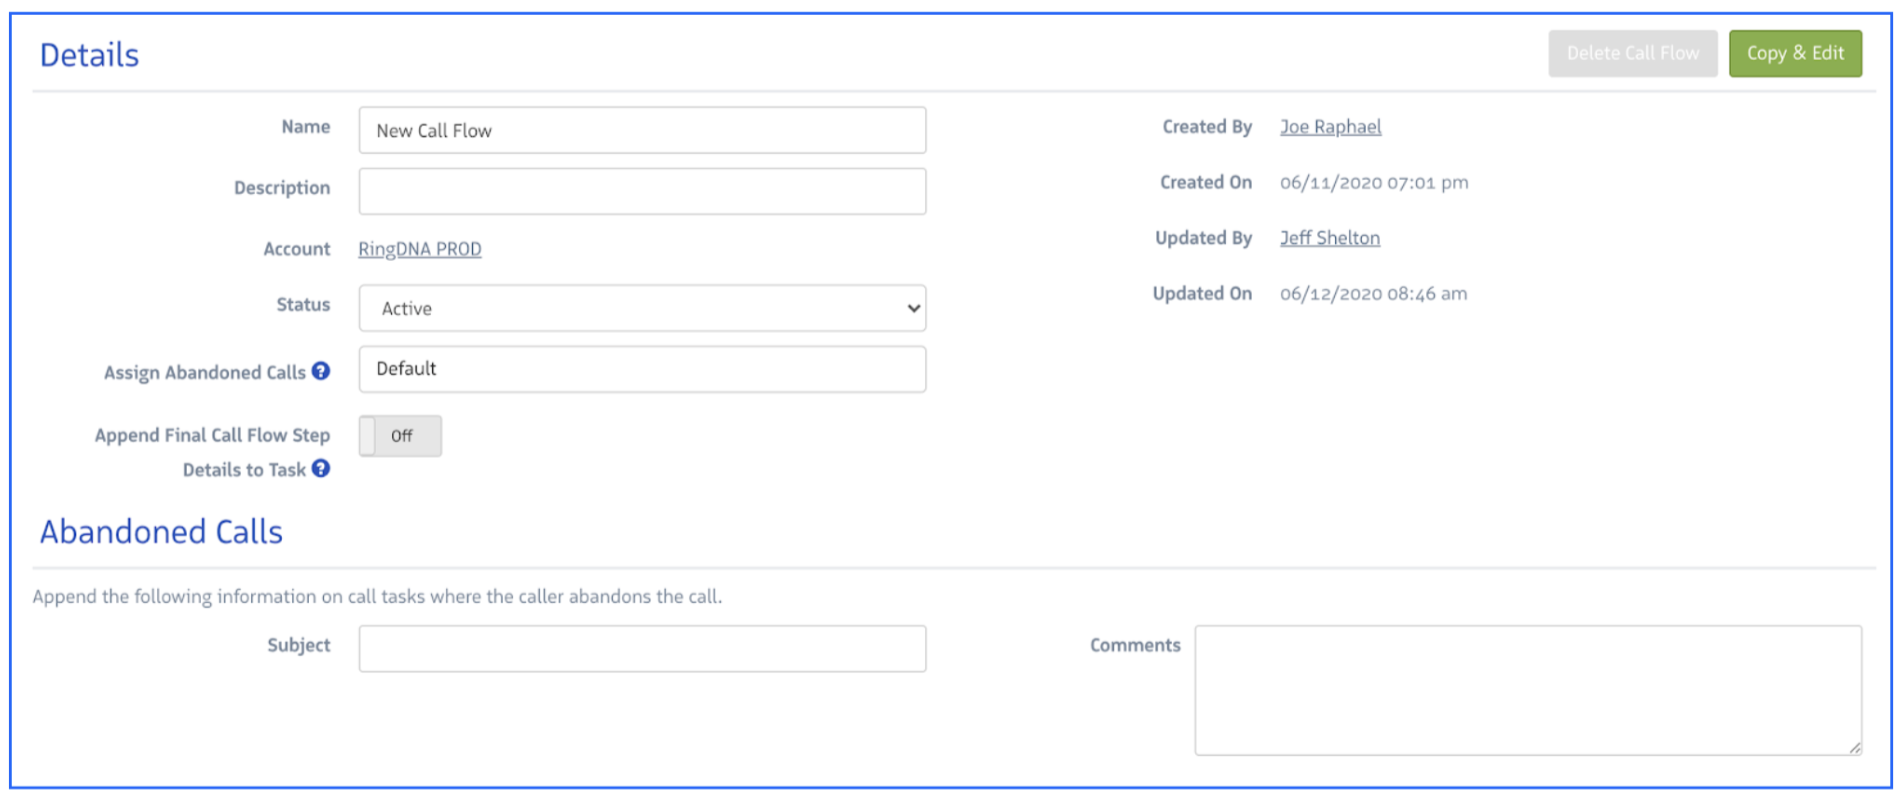Click into the Subject text field
Screen dimensions: 1904x802
pyautogui.click(x=642, y=649)
